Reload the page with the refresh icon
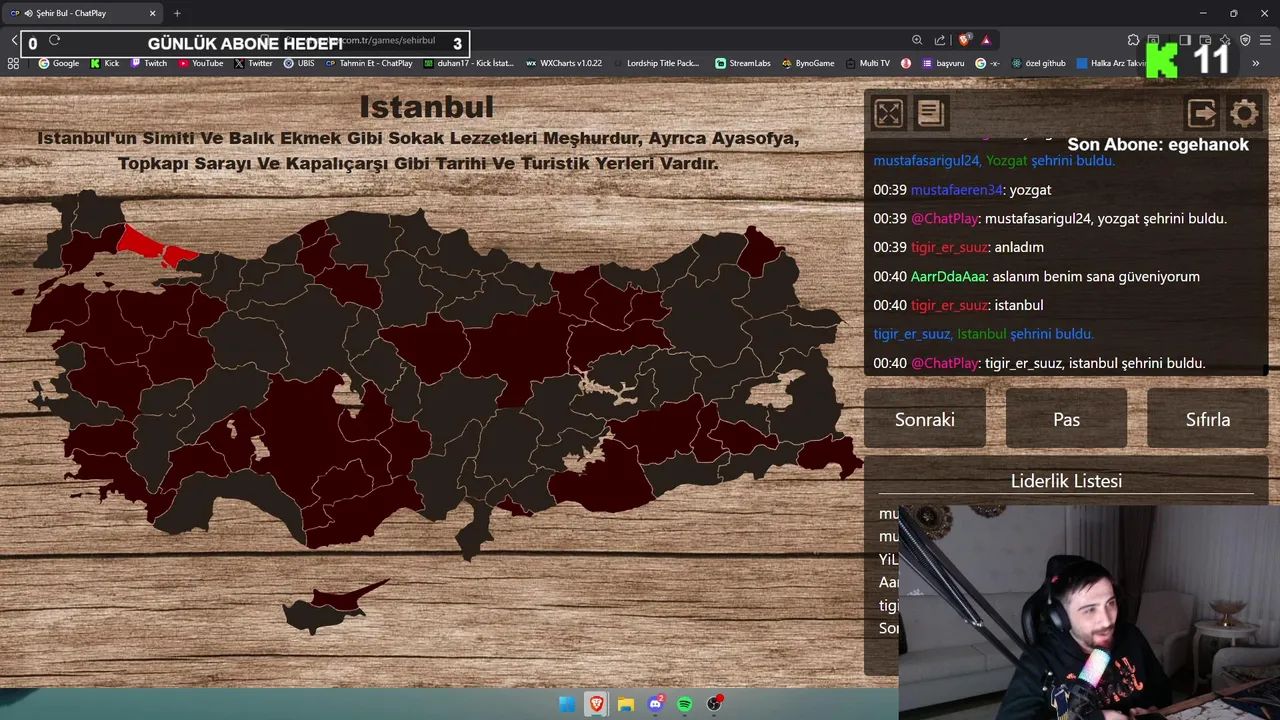This screenshot has height=720, width=1280. [54, 41]
